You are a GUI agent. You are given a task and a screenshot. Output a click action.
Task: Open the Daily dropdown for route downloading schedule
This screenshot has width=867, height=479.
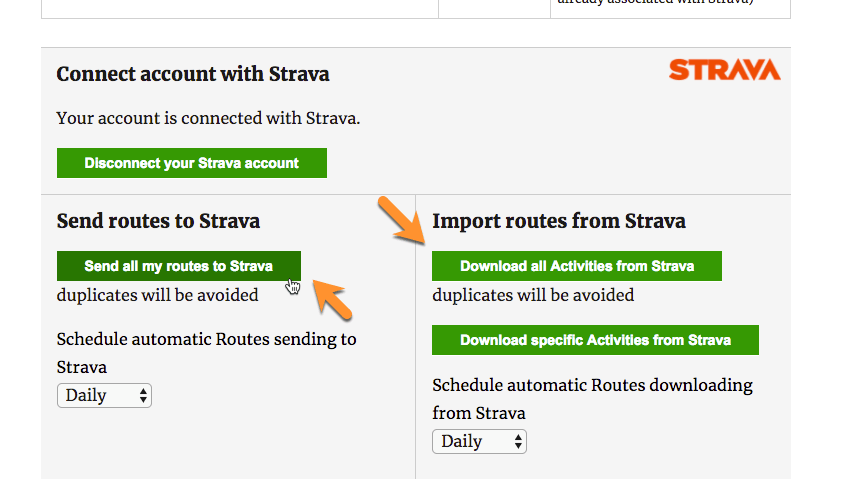tap(478, 441)
